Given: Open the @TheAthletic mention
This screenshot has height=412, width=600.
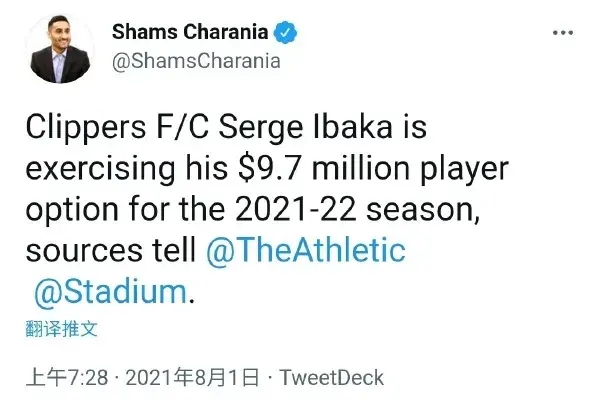Looking at the screenshot, I should [x=304, y=250].
